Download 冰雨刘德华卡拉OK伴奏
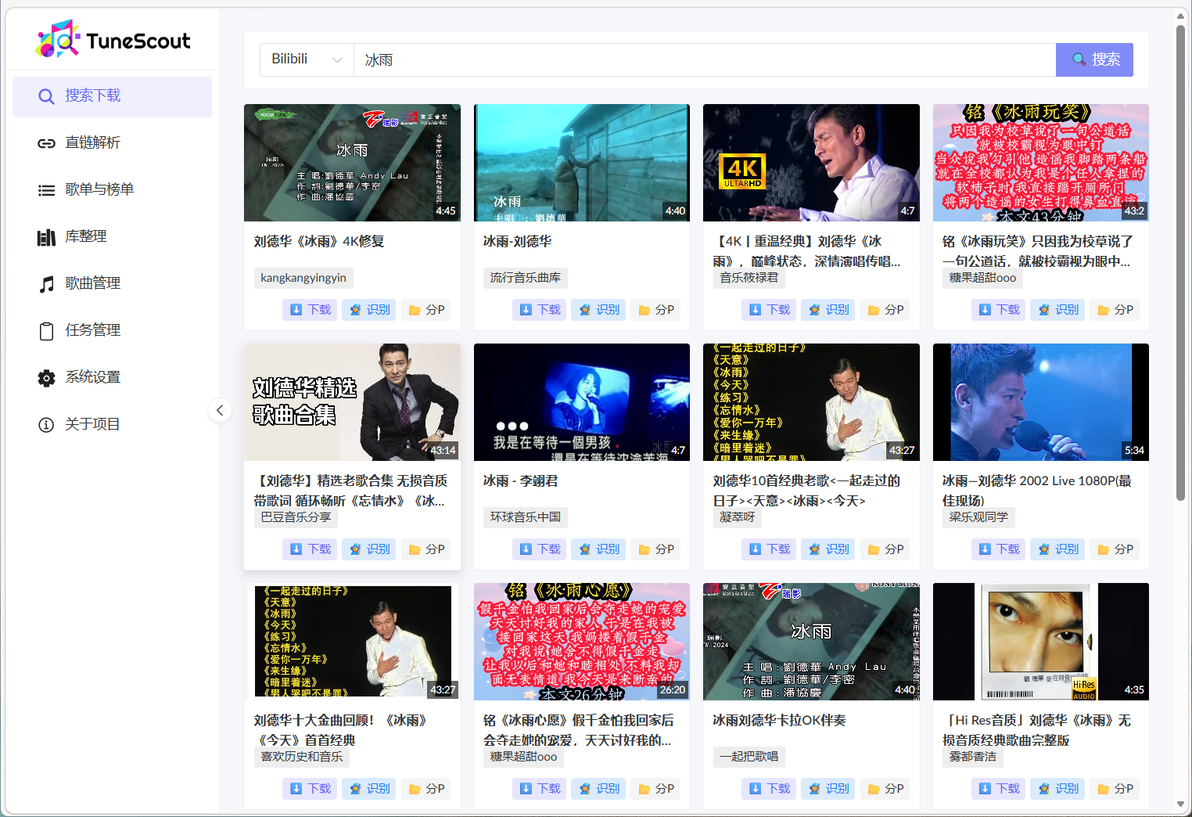Image resolution: width=1192 pixels, height=817 pixels. 769,788
